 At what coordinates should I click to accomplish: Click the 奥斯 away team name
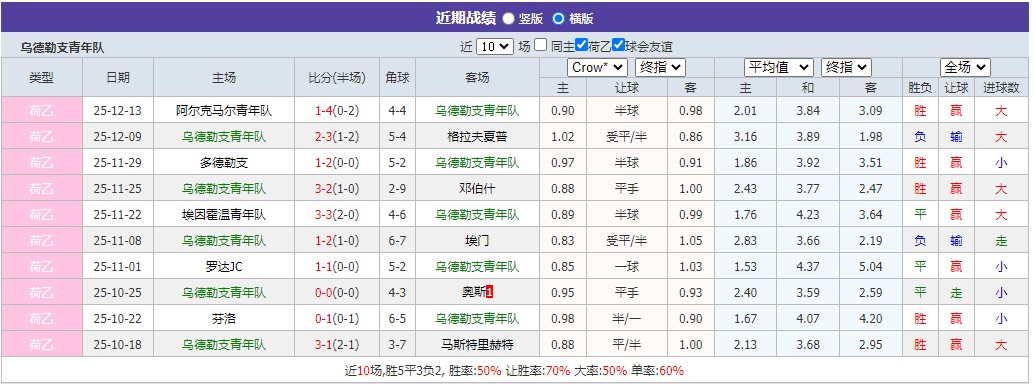tap(473, 293)
